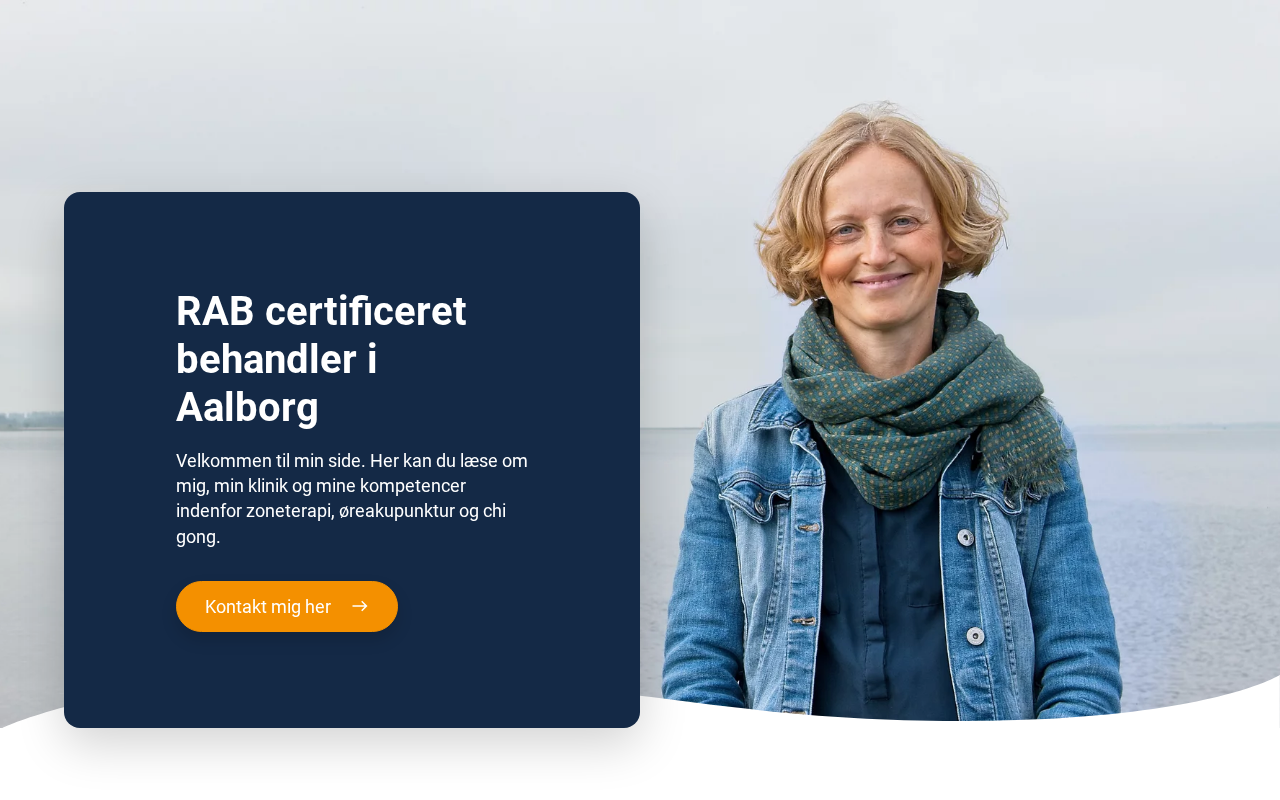This screenshot has width=1280, height=800.
Task: Click the dark blue card background below the button
Action: point(352,680)
